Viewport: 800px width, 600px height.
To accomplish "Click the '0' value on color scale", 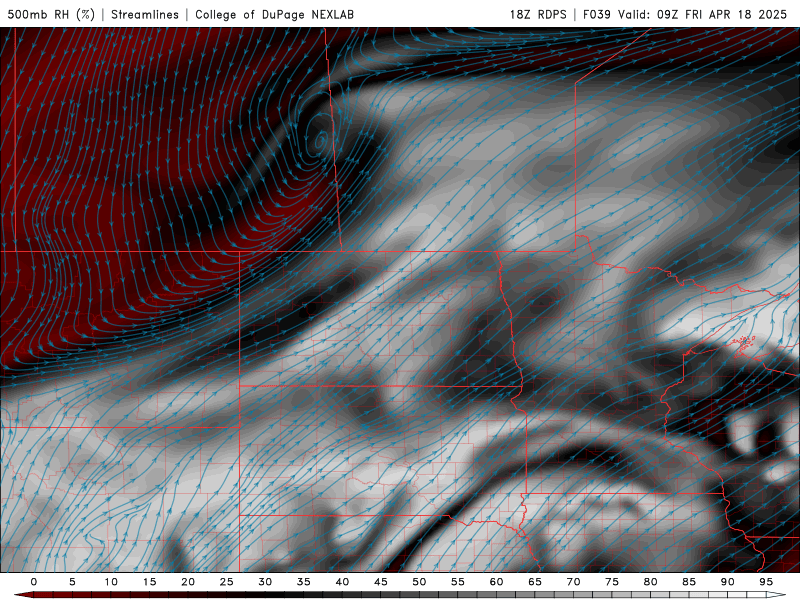I will pos(34,582).
